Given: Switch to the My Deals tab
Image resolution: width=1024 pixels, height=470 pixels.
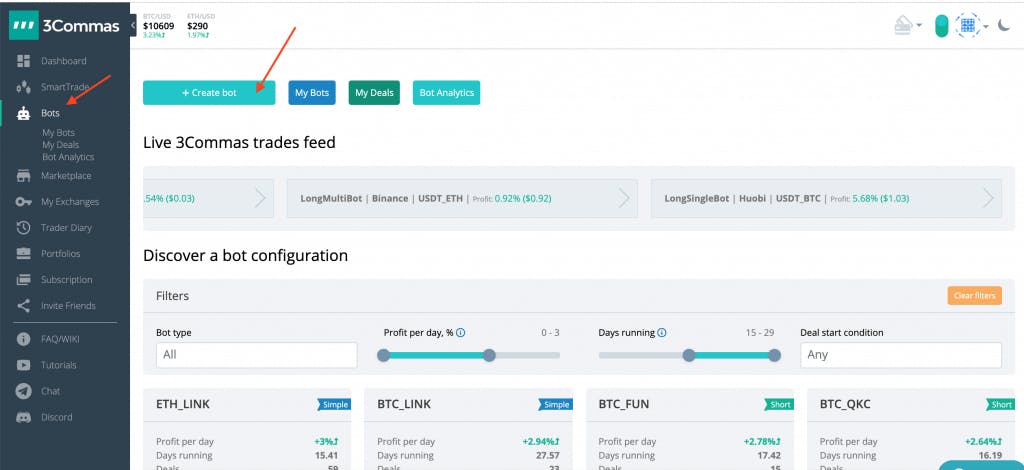Looking at the screenshot, I should [x=375, y=93].
